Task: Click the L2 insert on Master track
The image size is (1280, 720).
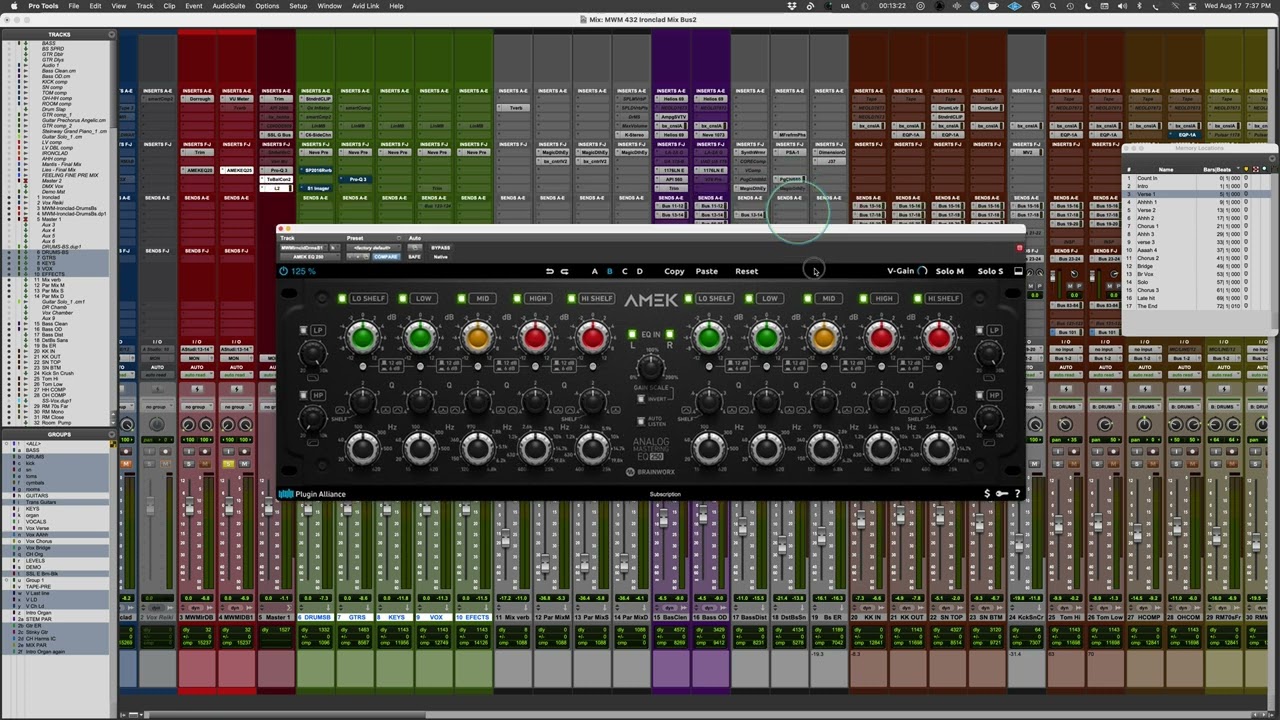Action: point(276,188)
